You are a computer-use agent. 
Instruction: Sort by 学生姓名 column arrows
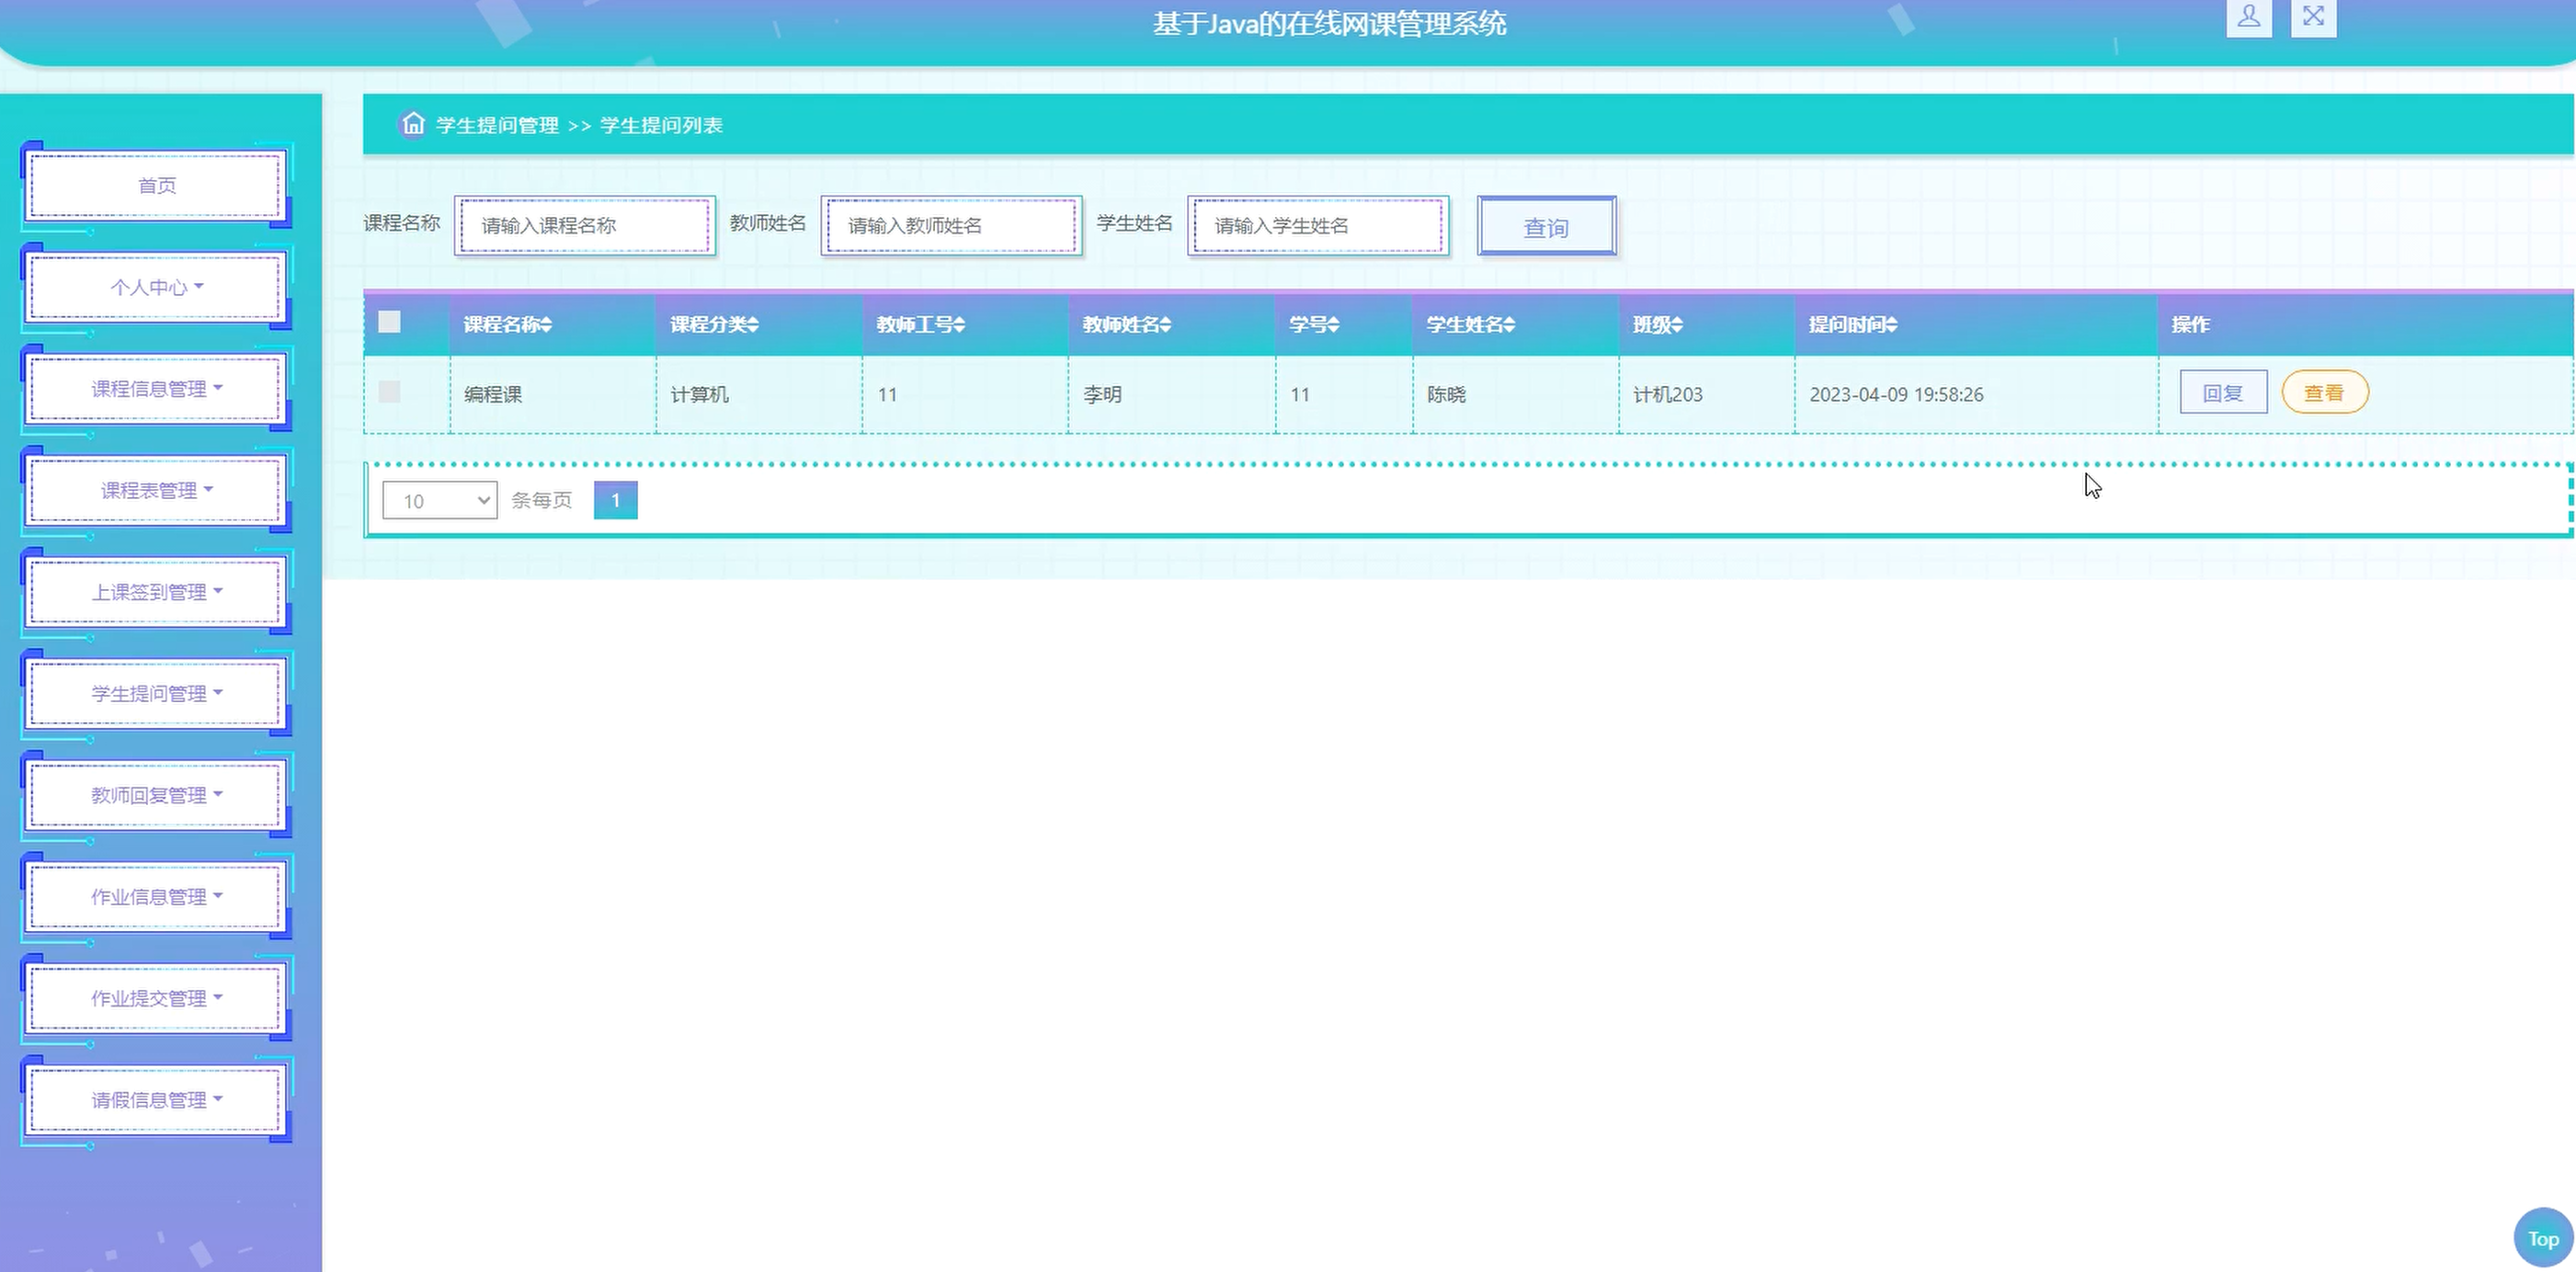point(1509,324)
